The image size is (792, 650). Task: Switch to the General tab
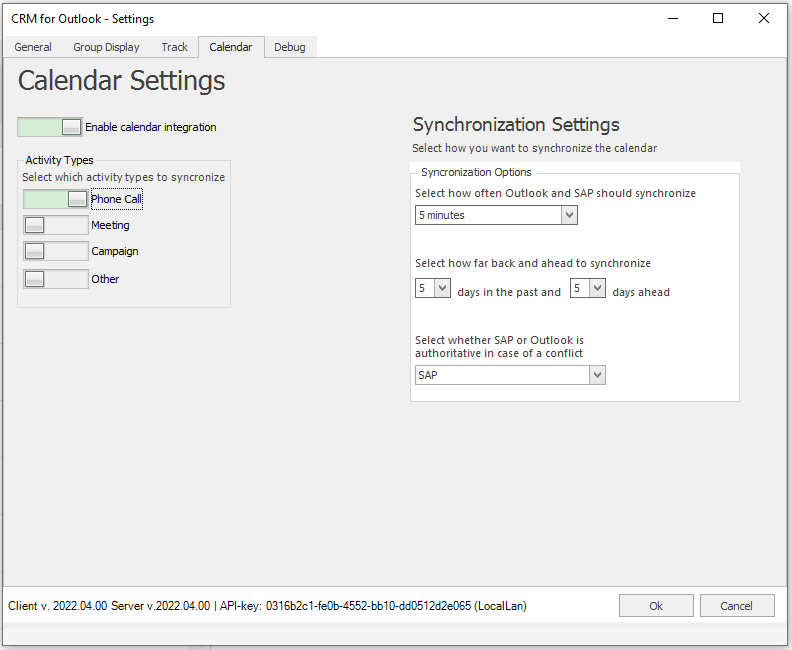(33, 47)
